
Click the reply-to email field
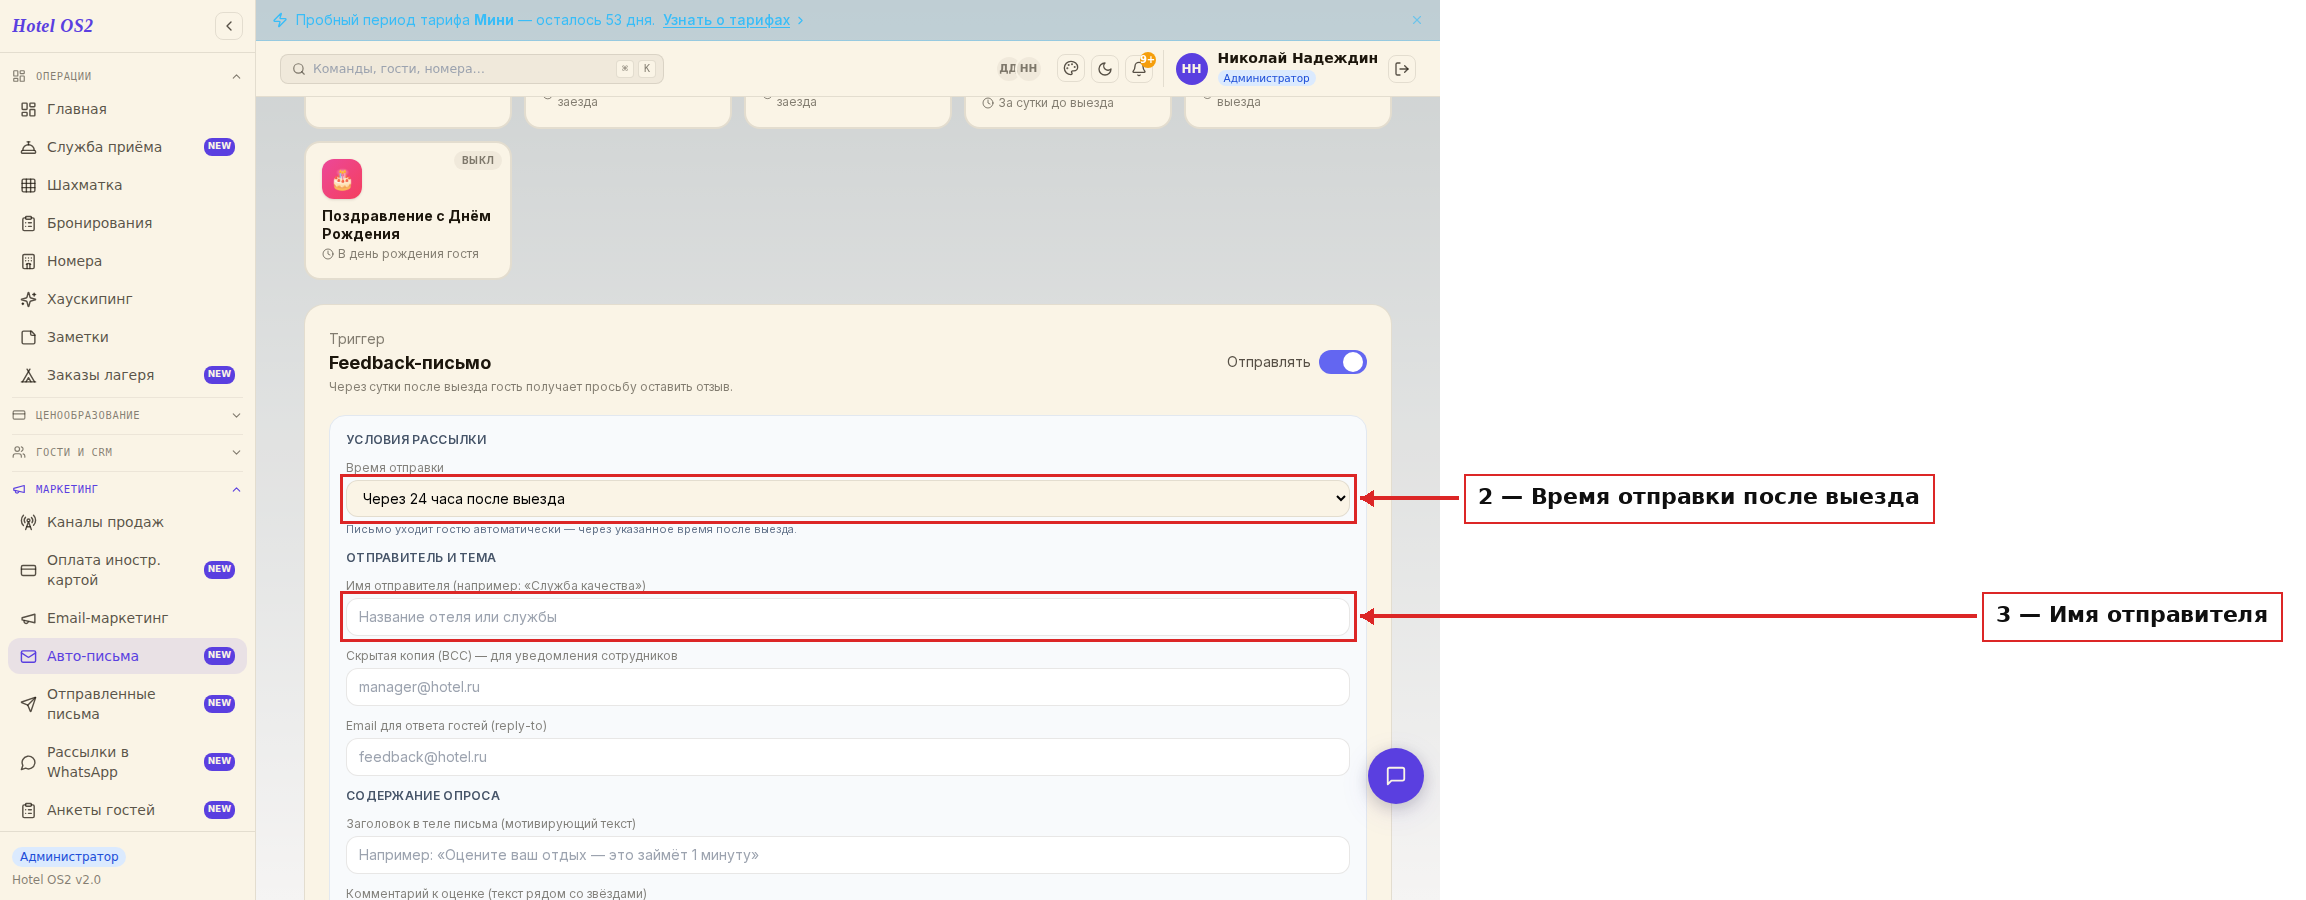pos(848,757)
